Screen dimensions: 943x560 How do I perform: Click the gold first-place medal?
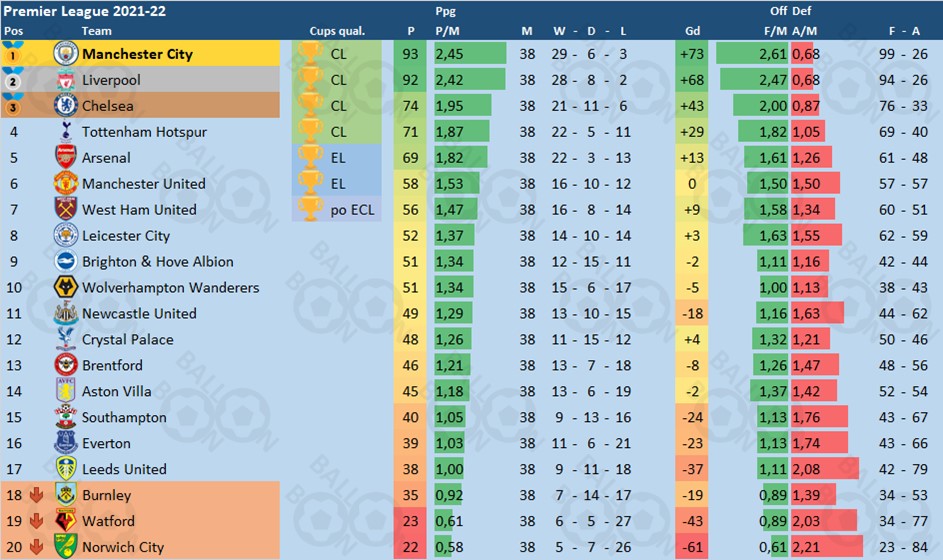click(13, 54)
